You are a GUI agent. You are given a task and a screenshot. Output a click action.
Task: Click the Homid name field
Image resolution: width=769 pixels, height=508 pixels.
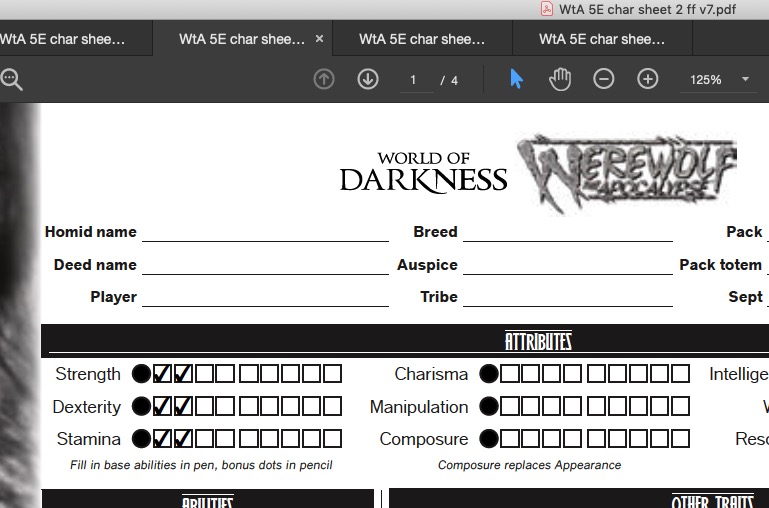pyautogui.click(x=265, y=232)
